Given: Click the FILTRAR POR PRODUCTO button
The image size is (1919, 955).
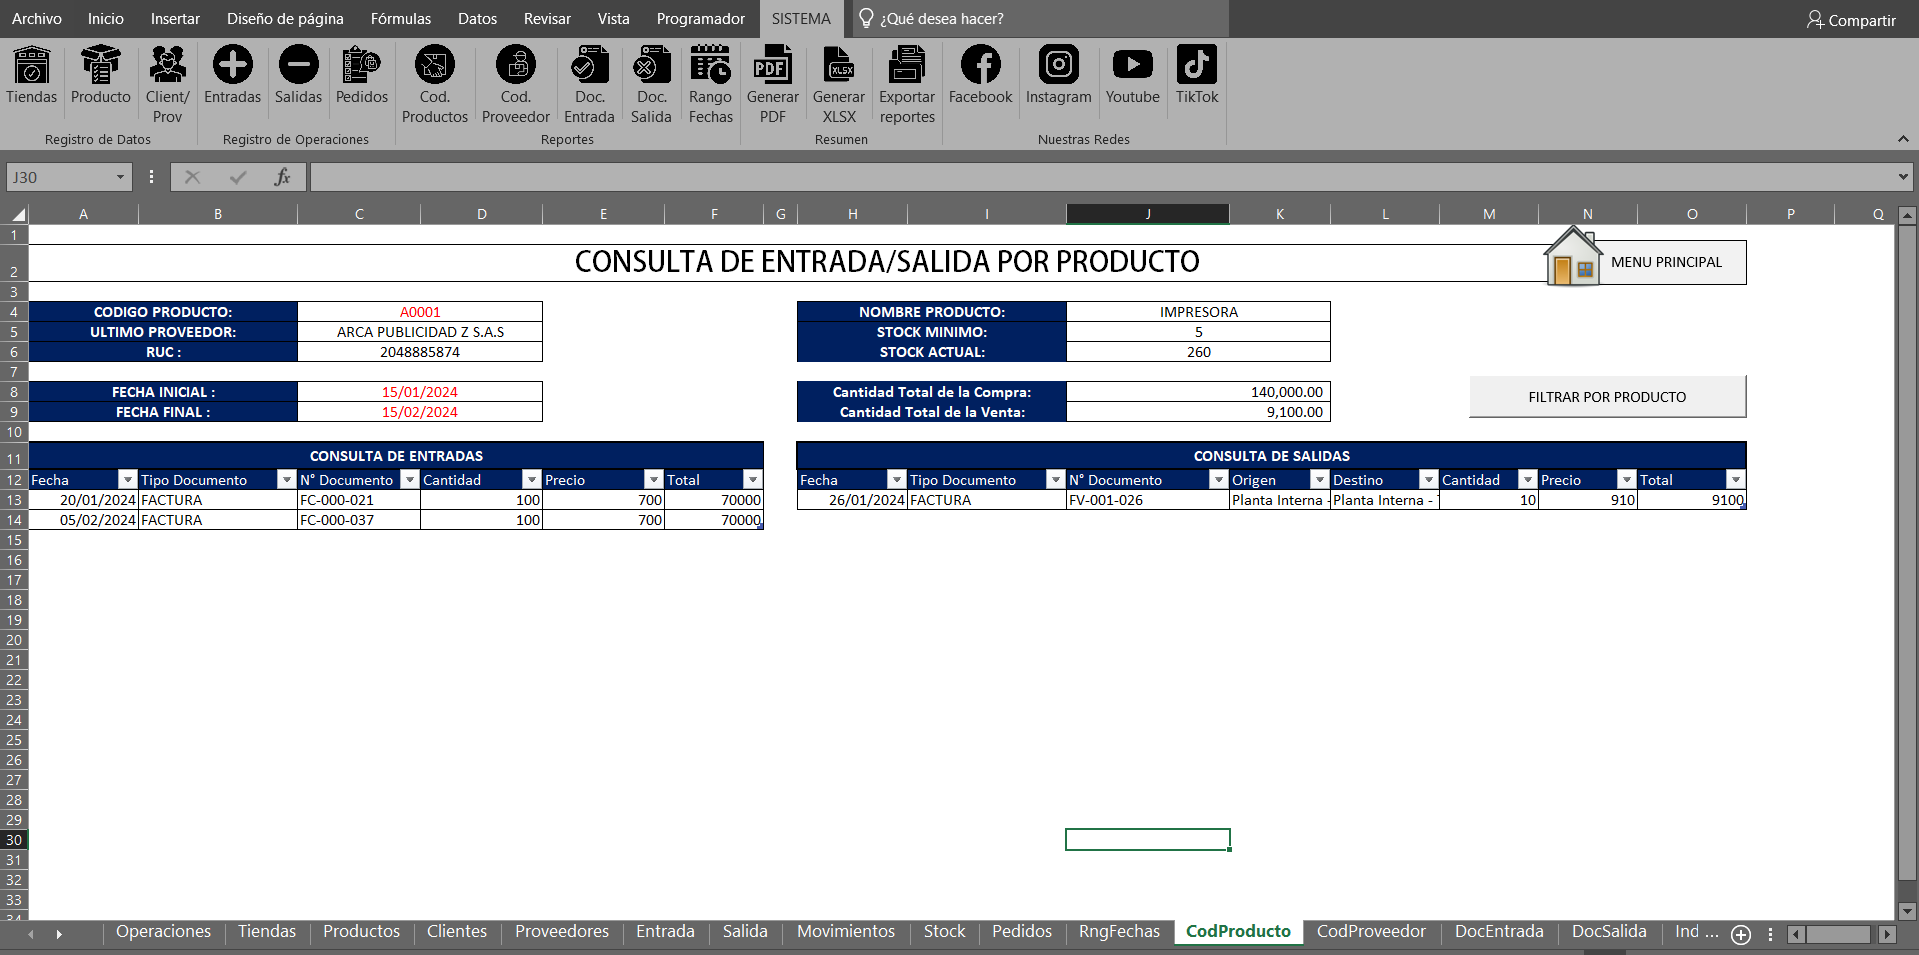Looking at the screenshot, I should point(1607,397).
